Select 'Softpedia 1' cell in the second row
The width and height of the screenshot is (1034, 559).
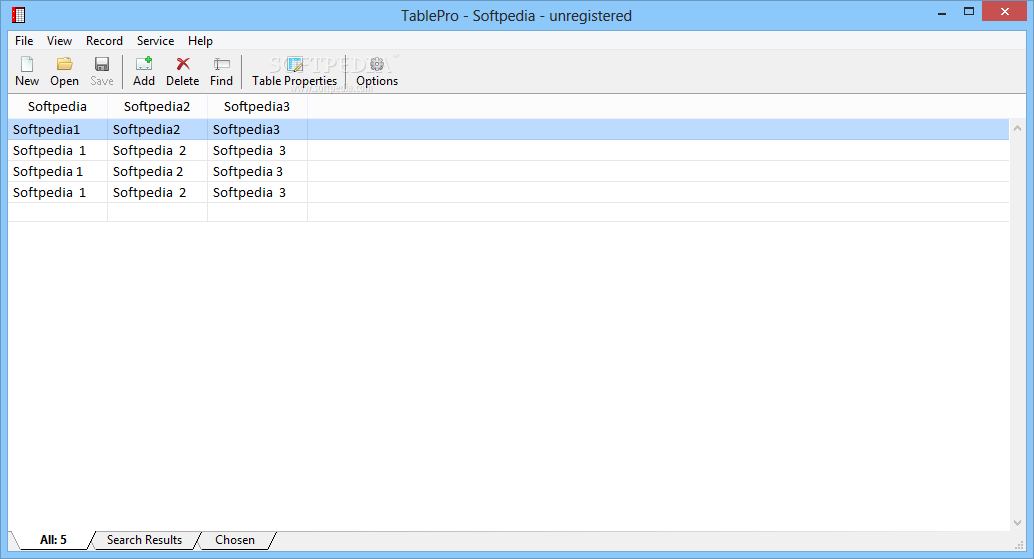(57, 151)
